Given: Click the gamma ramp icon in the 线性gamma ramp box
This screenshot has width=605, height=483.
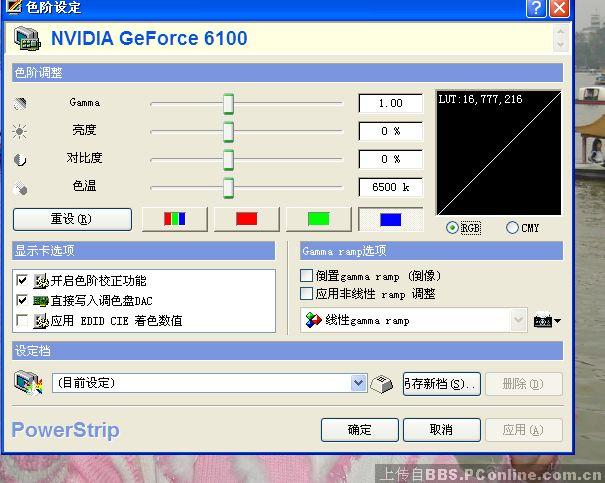Looking at the screenshot, I should [x=313, y=320].
